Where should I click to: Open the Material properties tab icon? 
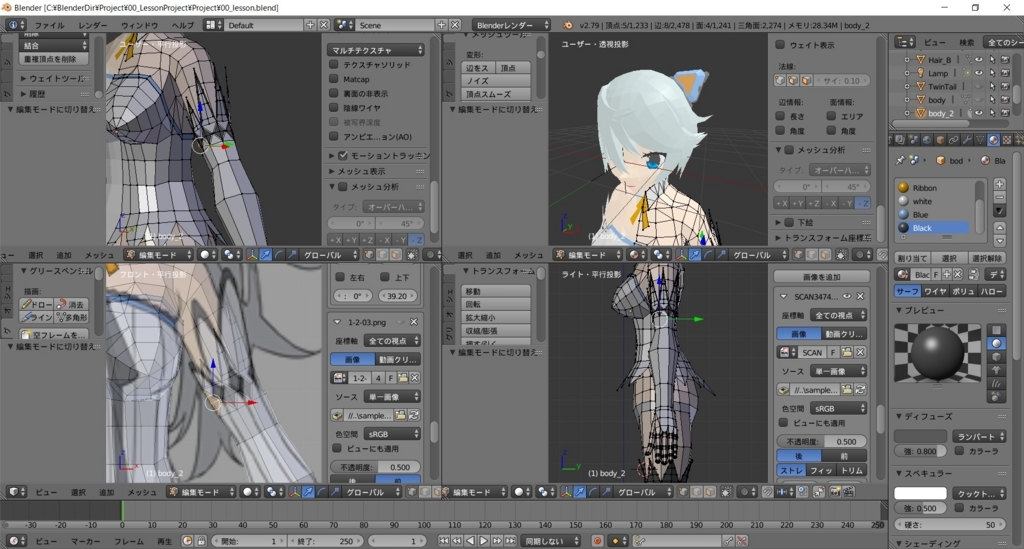pyautogui.click(x=993, y=140)
